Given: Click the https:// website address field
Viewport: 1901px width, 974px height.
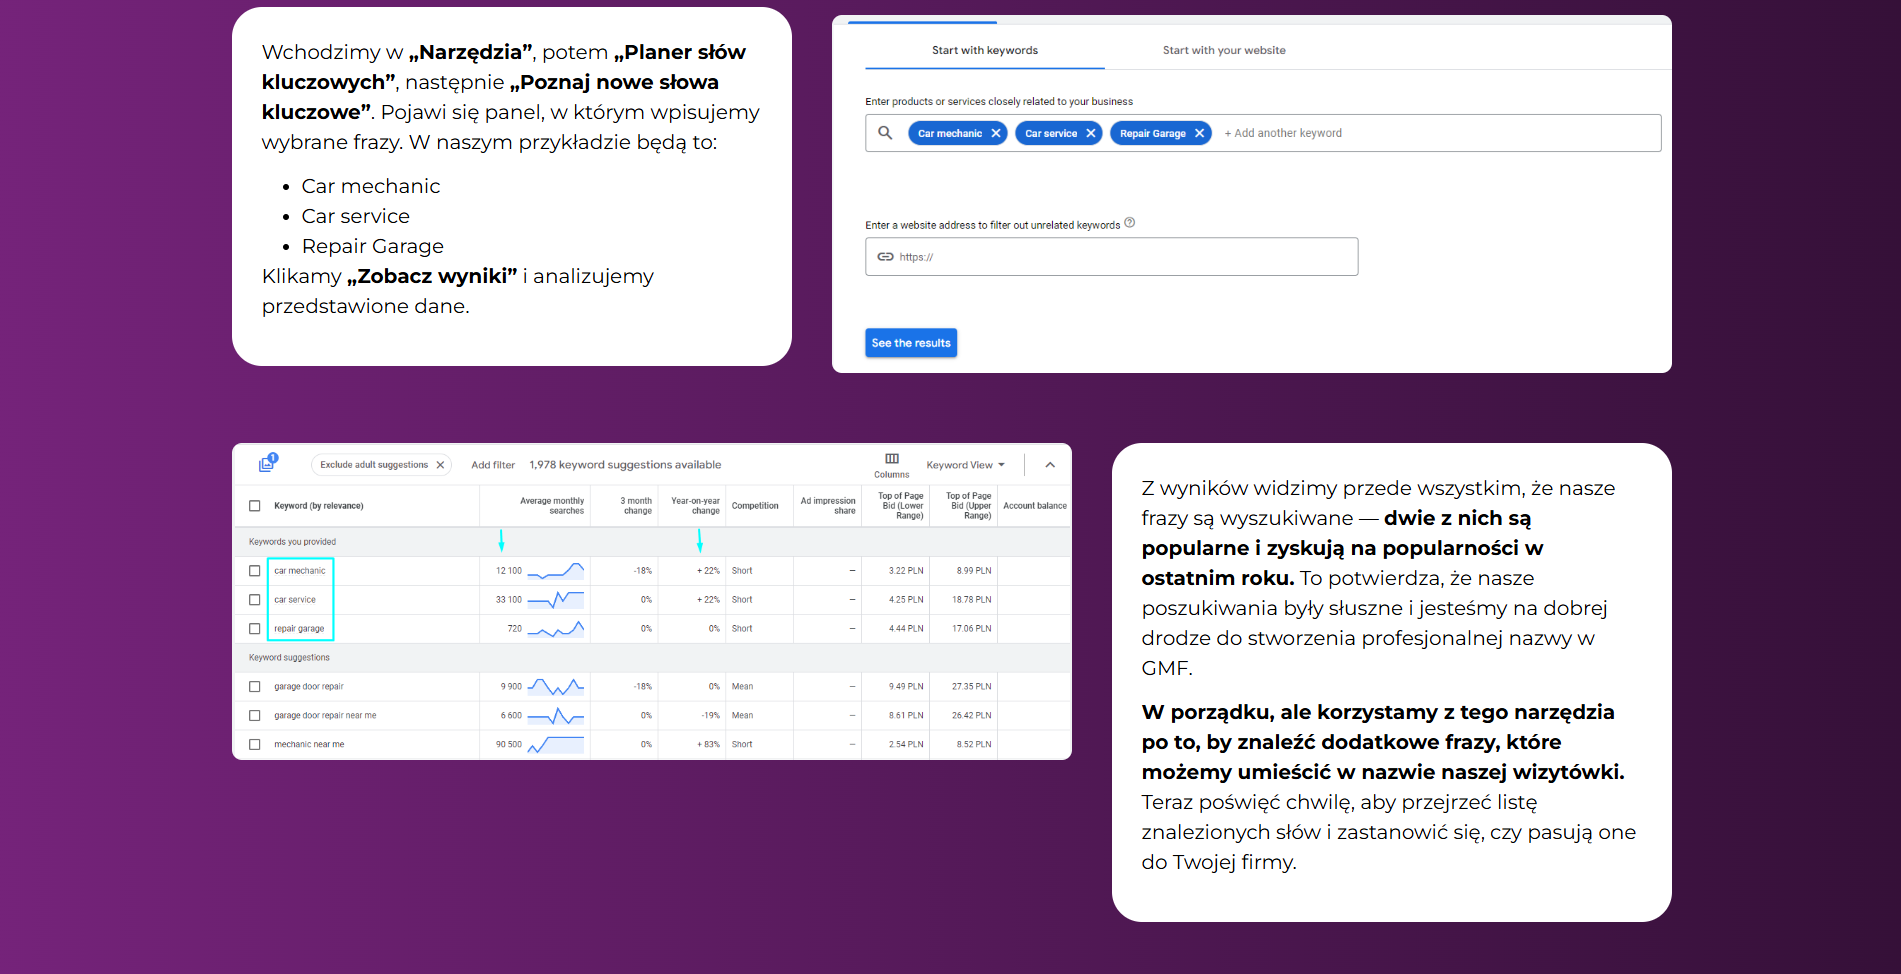Looking at the screenshot, I should [x=1111, y=257].
